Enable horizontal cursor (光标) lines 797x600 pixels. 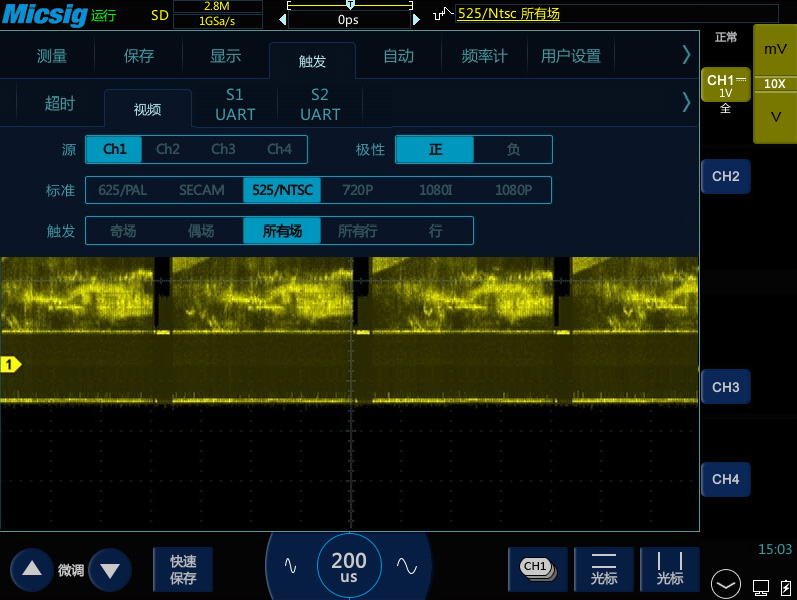pos(604,569)
